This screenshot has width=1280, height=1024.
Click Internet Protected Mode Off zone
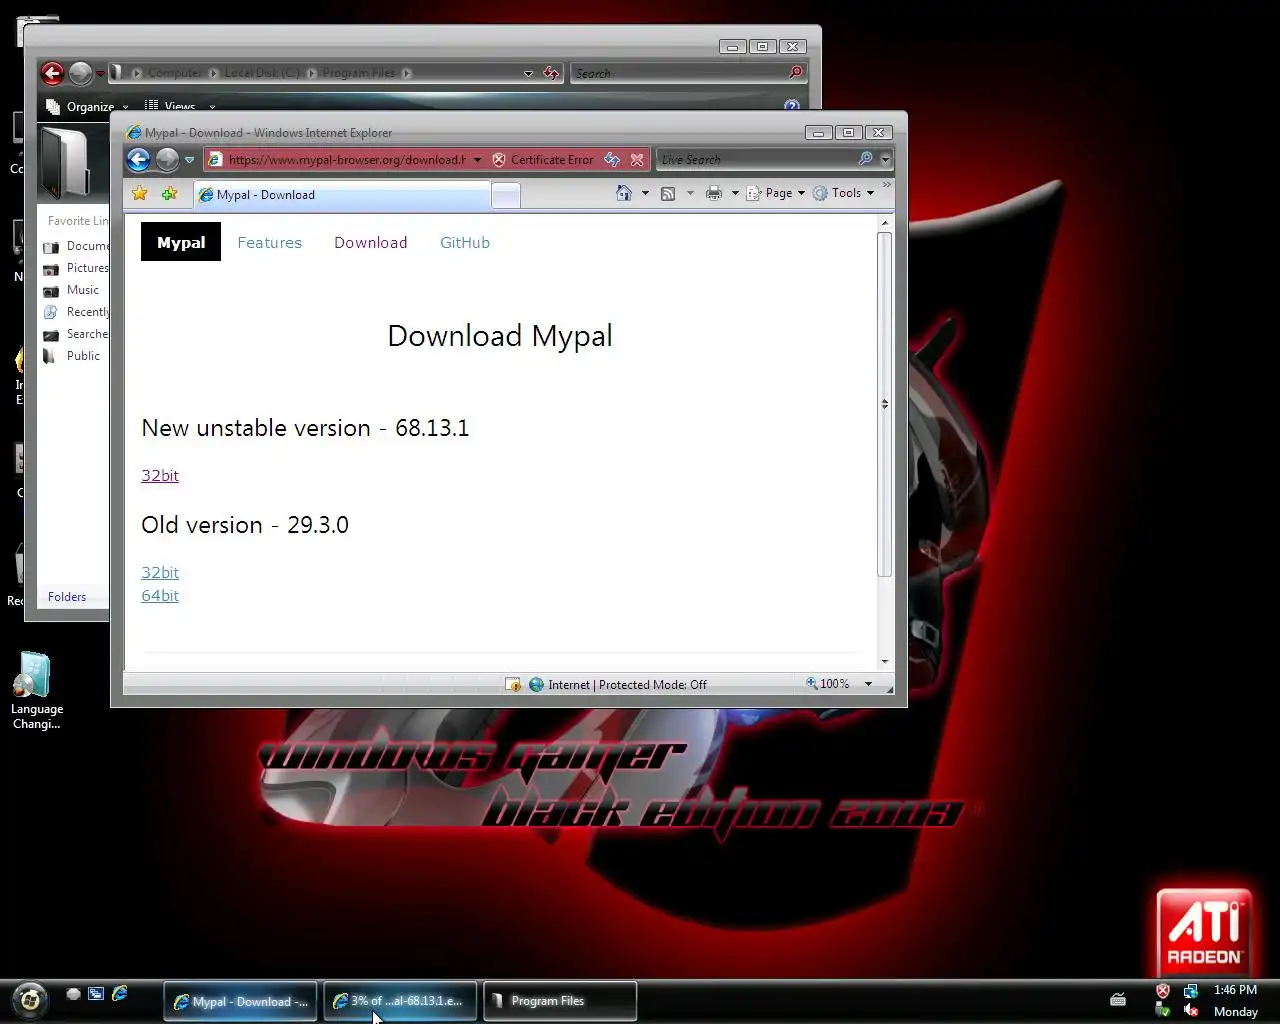point(617,685)
